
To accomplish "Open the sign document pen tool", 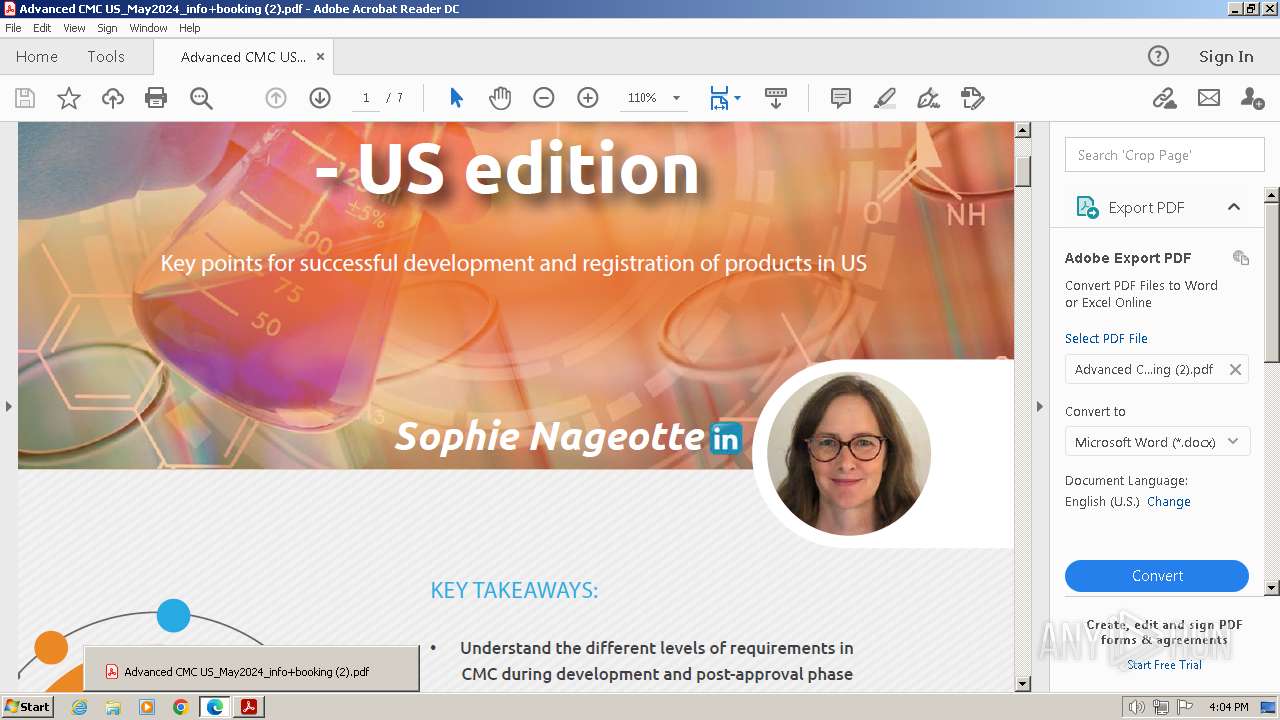I will (929, 98).
